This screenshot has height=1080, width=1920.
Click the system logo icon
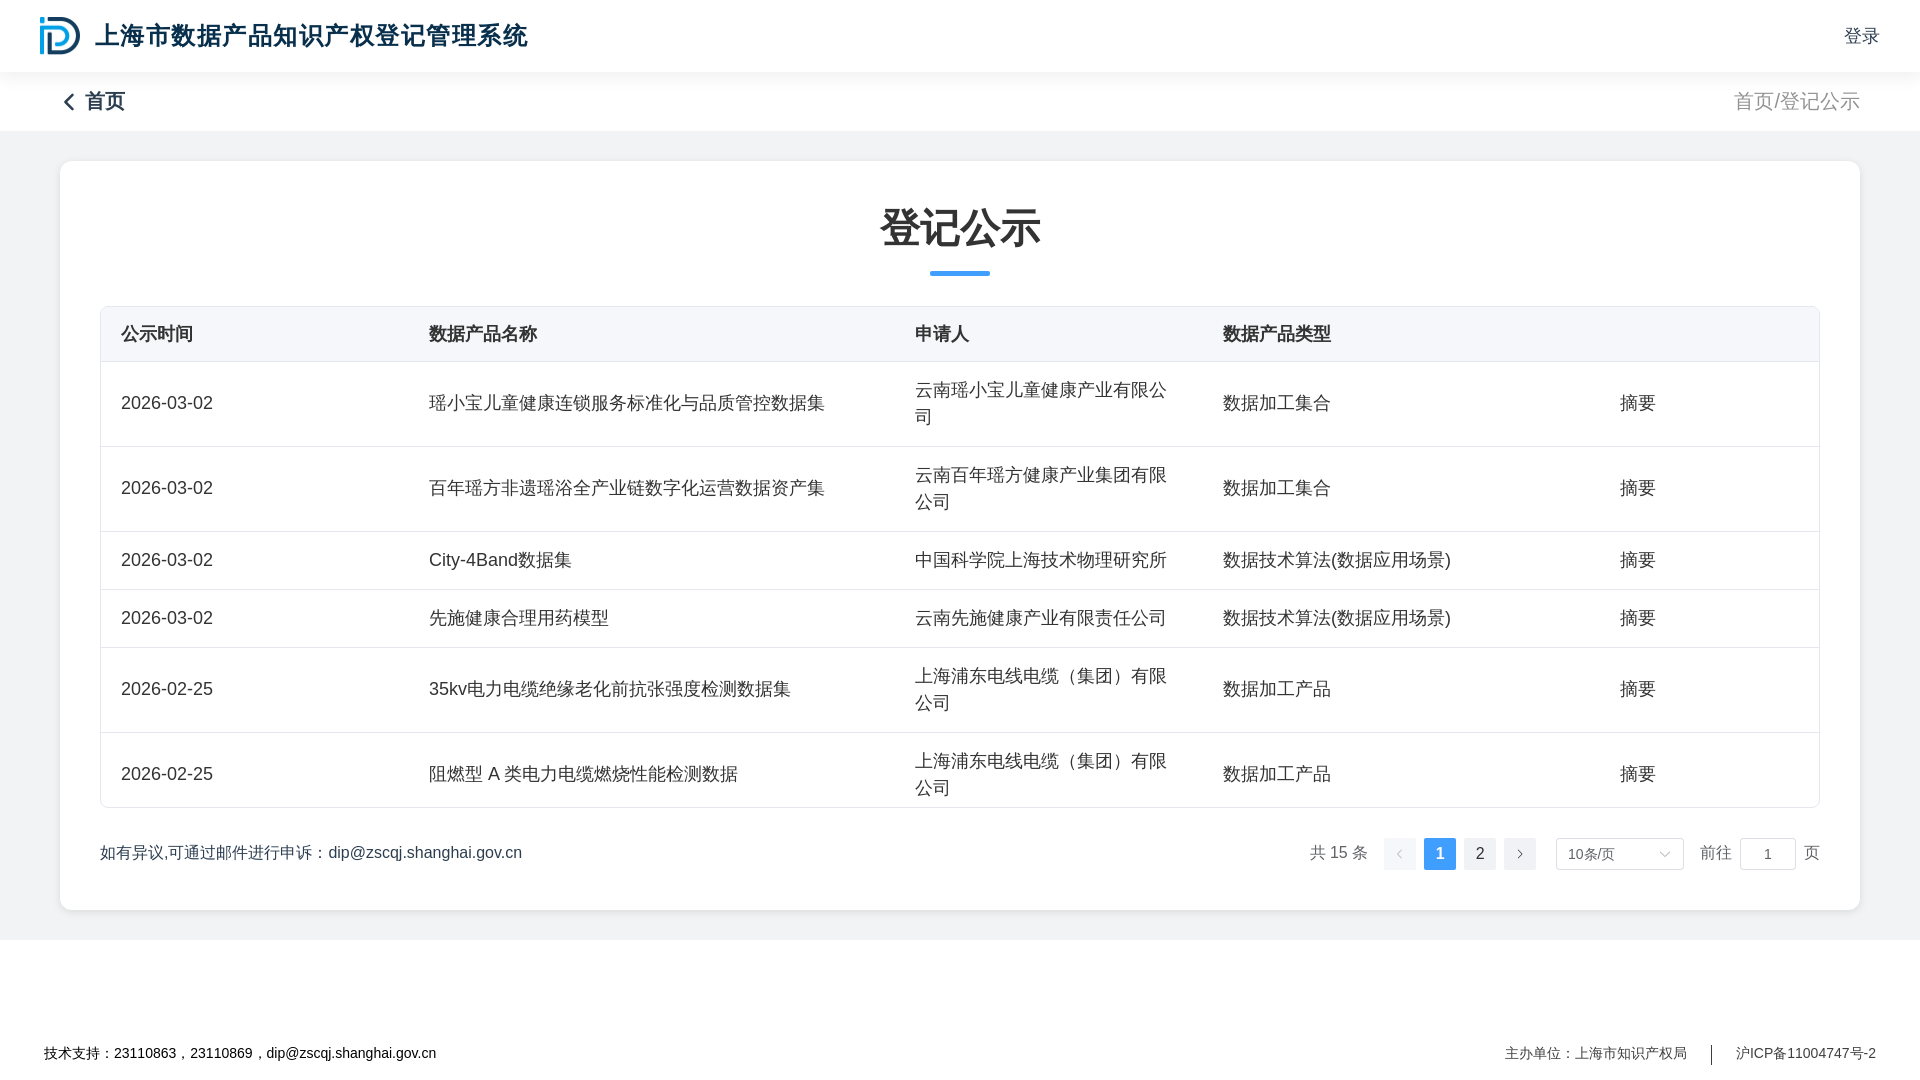coord(59,36)
